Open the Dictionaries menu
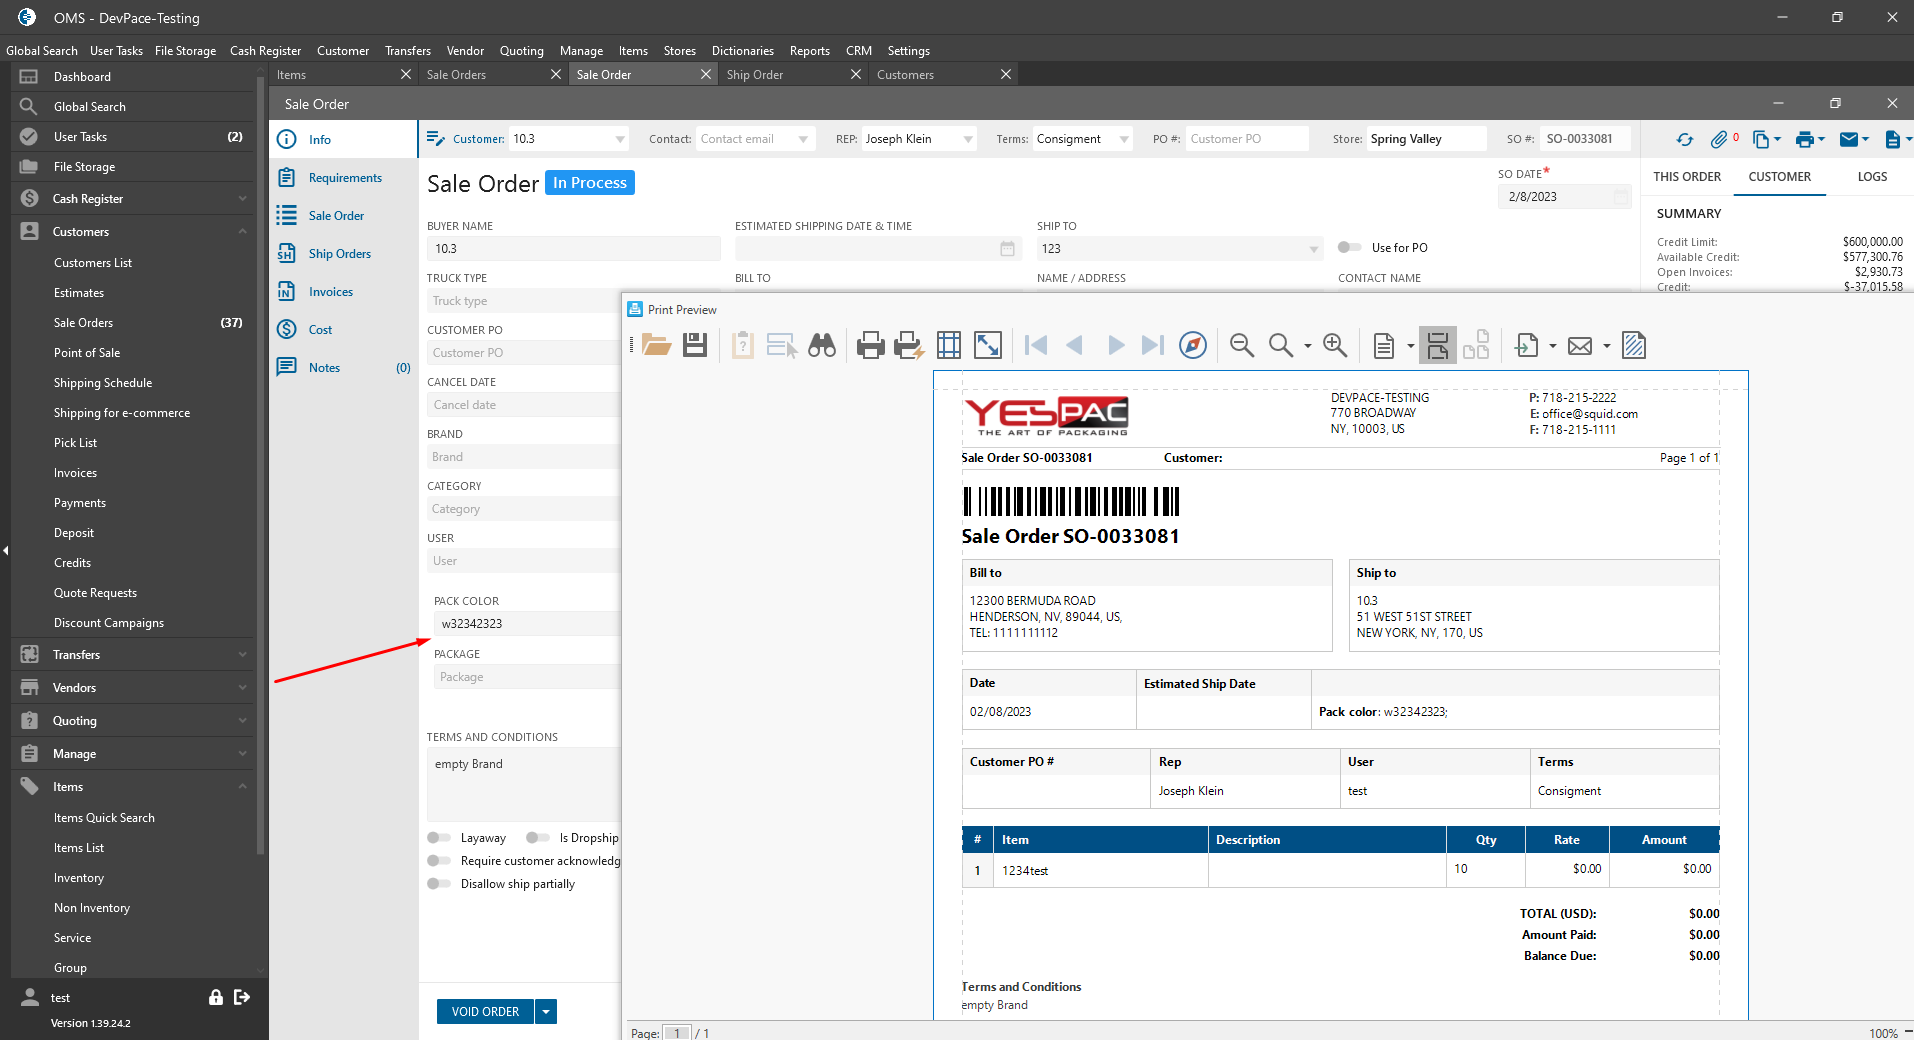 click(x=742, y=51)
